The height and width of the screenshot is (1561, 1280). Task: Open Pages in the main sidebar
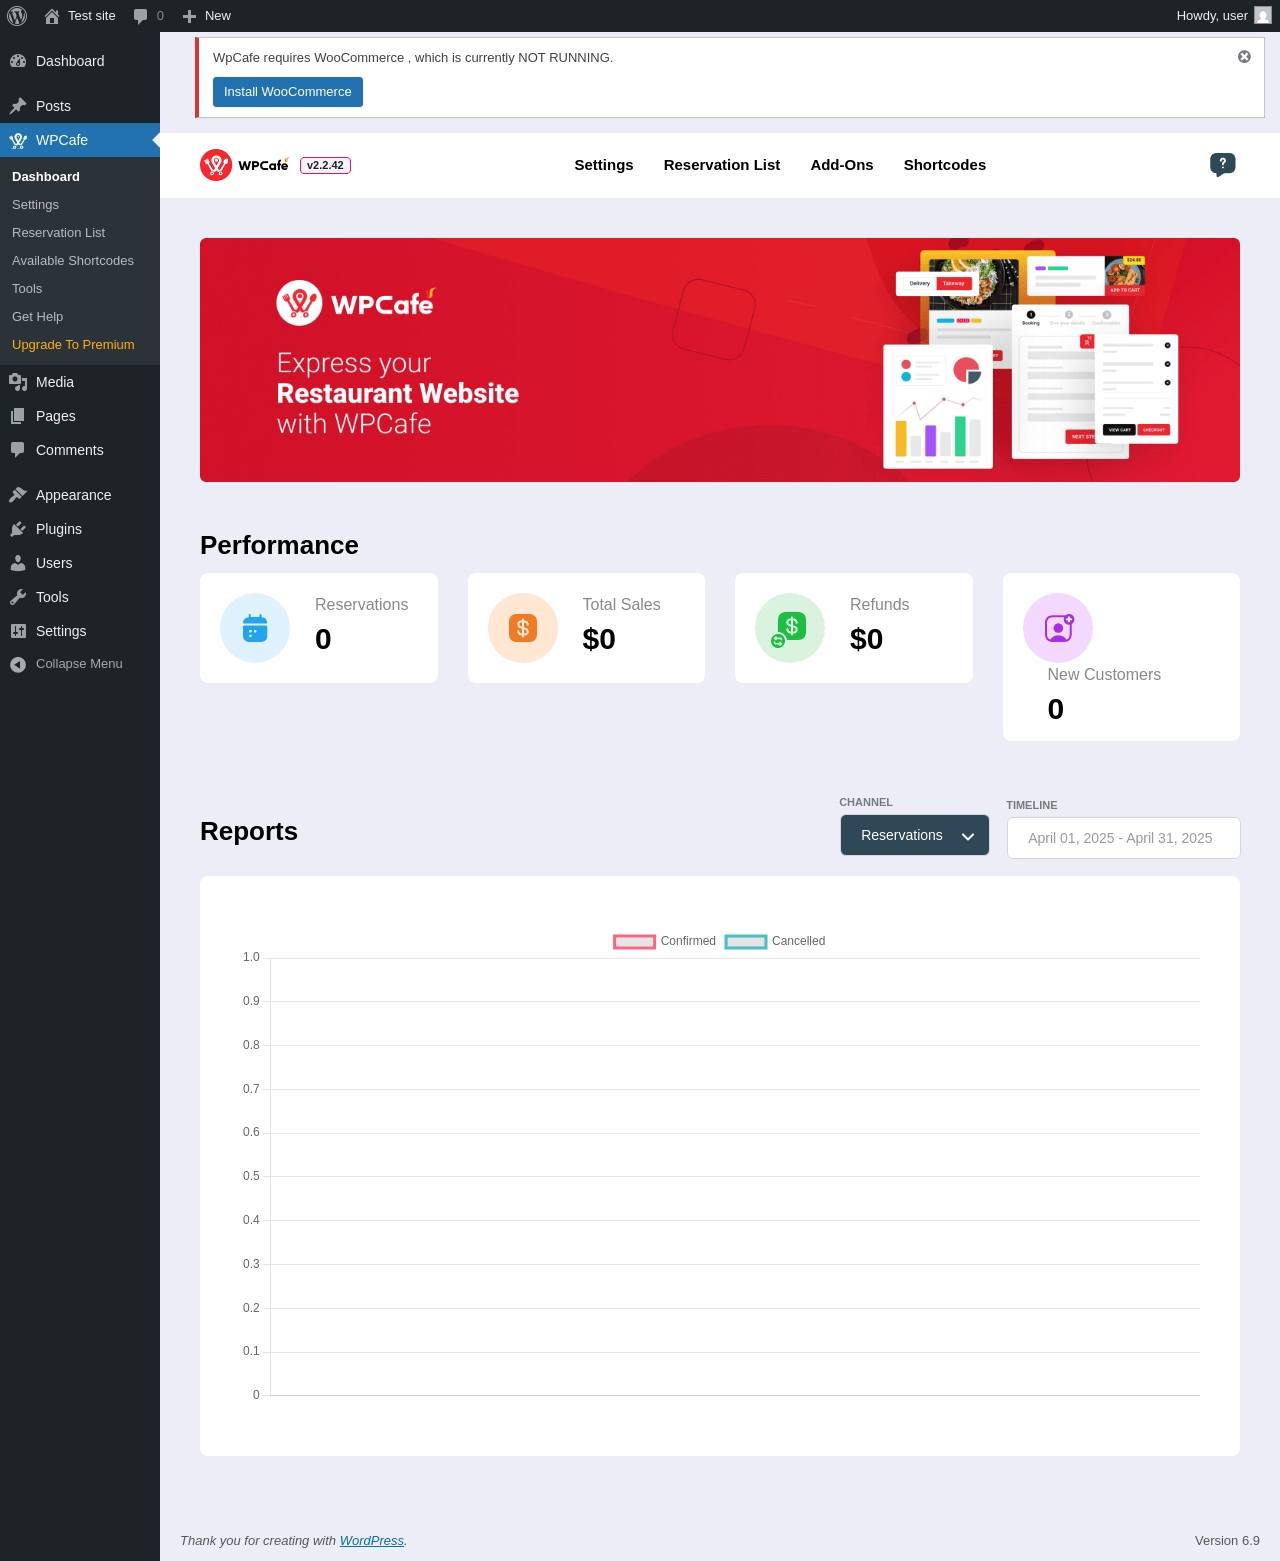pos(80,416)
